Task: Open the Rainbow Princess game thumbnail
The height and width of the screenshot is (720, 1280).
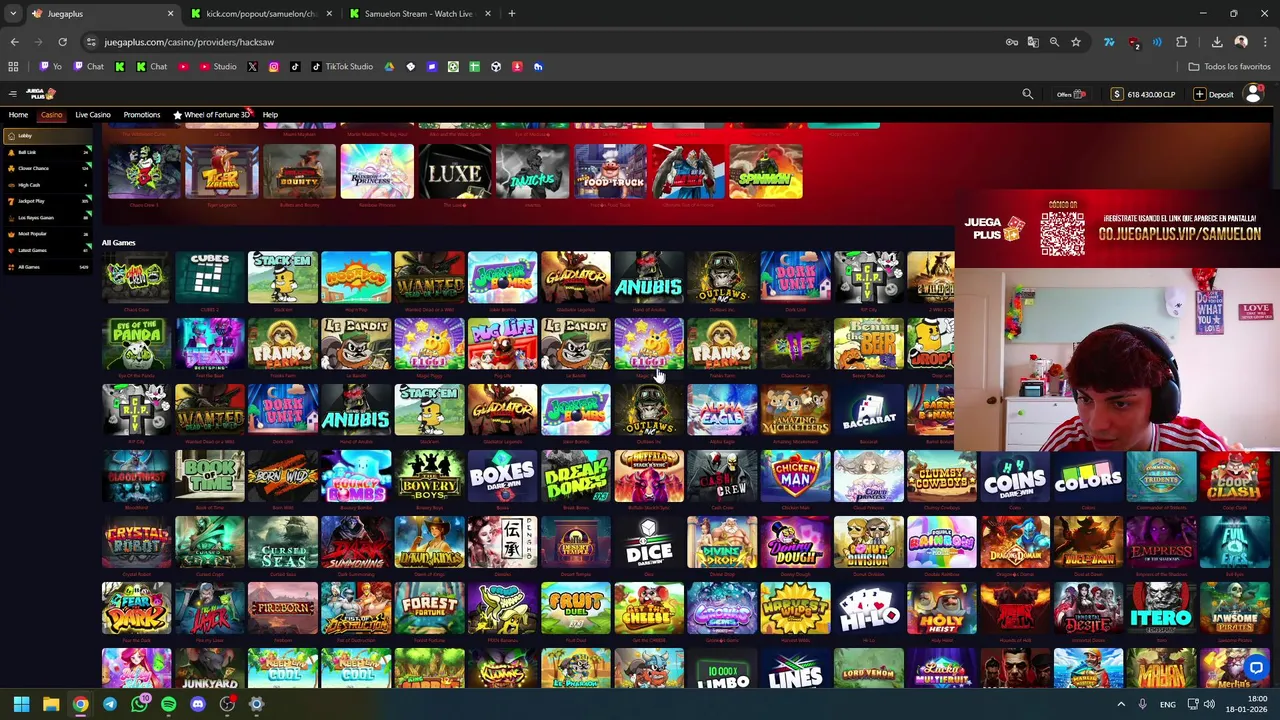Action: (x=377, y=172)
